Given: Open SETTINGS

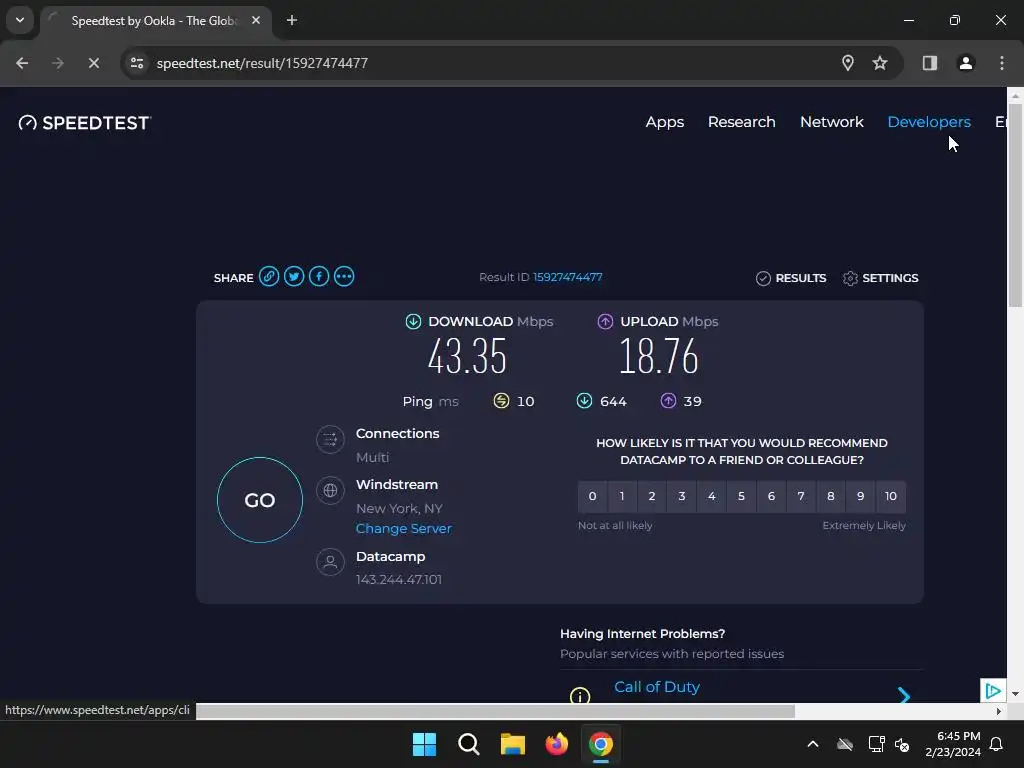Looking at the screenshot, I should point(880,278).
